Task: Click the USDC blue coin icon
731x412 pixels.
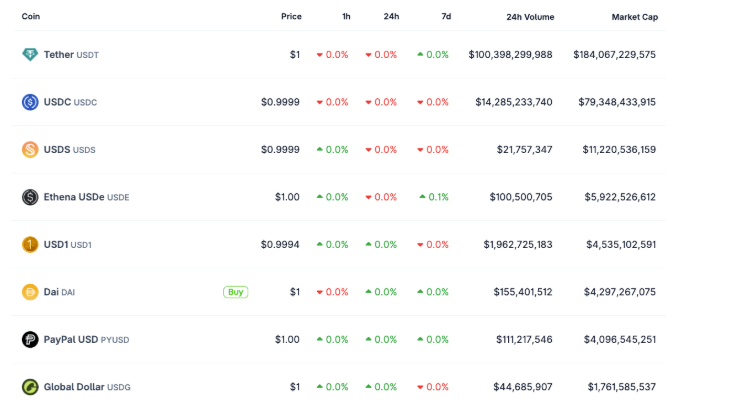Action: [x=30, y=102]
